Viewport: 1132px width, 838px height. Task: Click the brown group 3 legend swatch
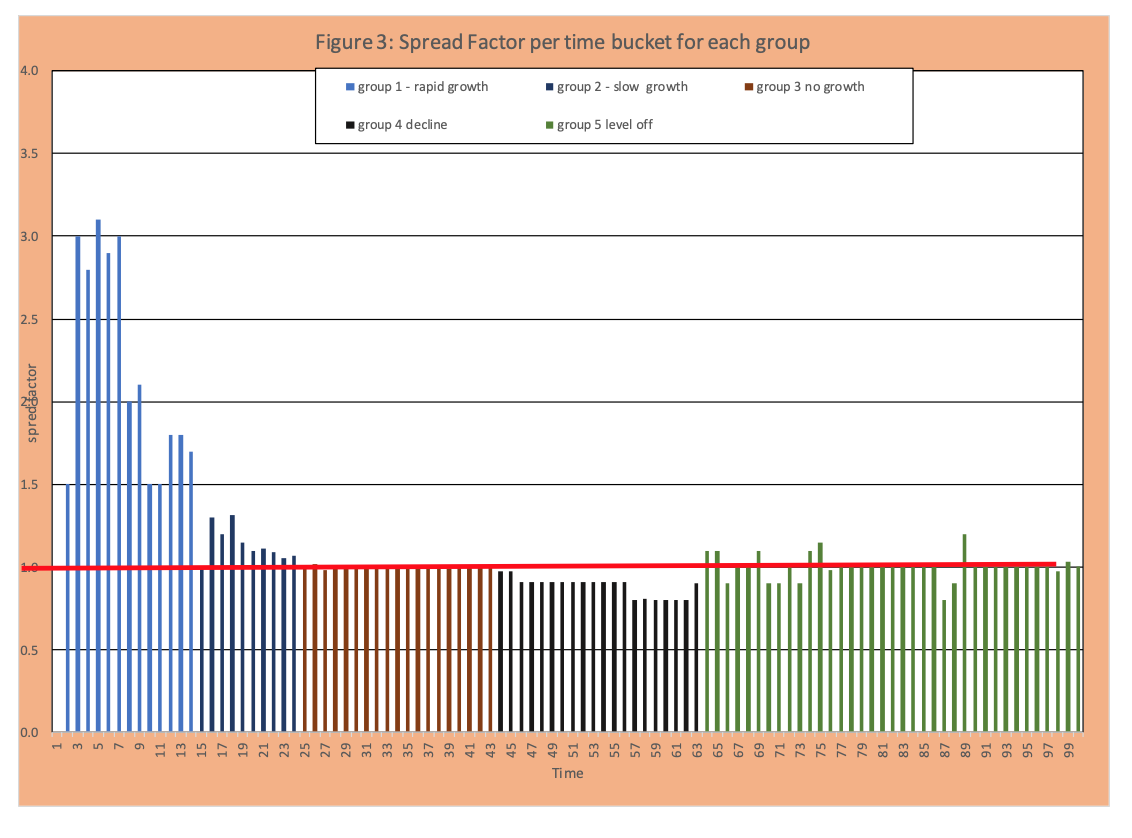click(749, 87)
